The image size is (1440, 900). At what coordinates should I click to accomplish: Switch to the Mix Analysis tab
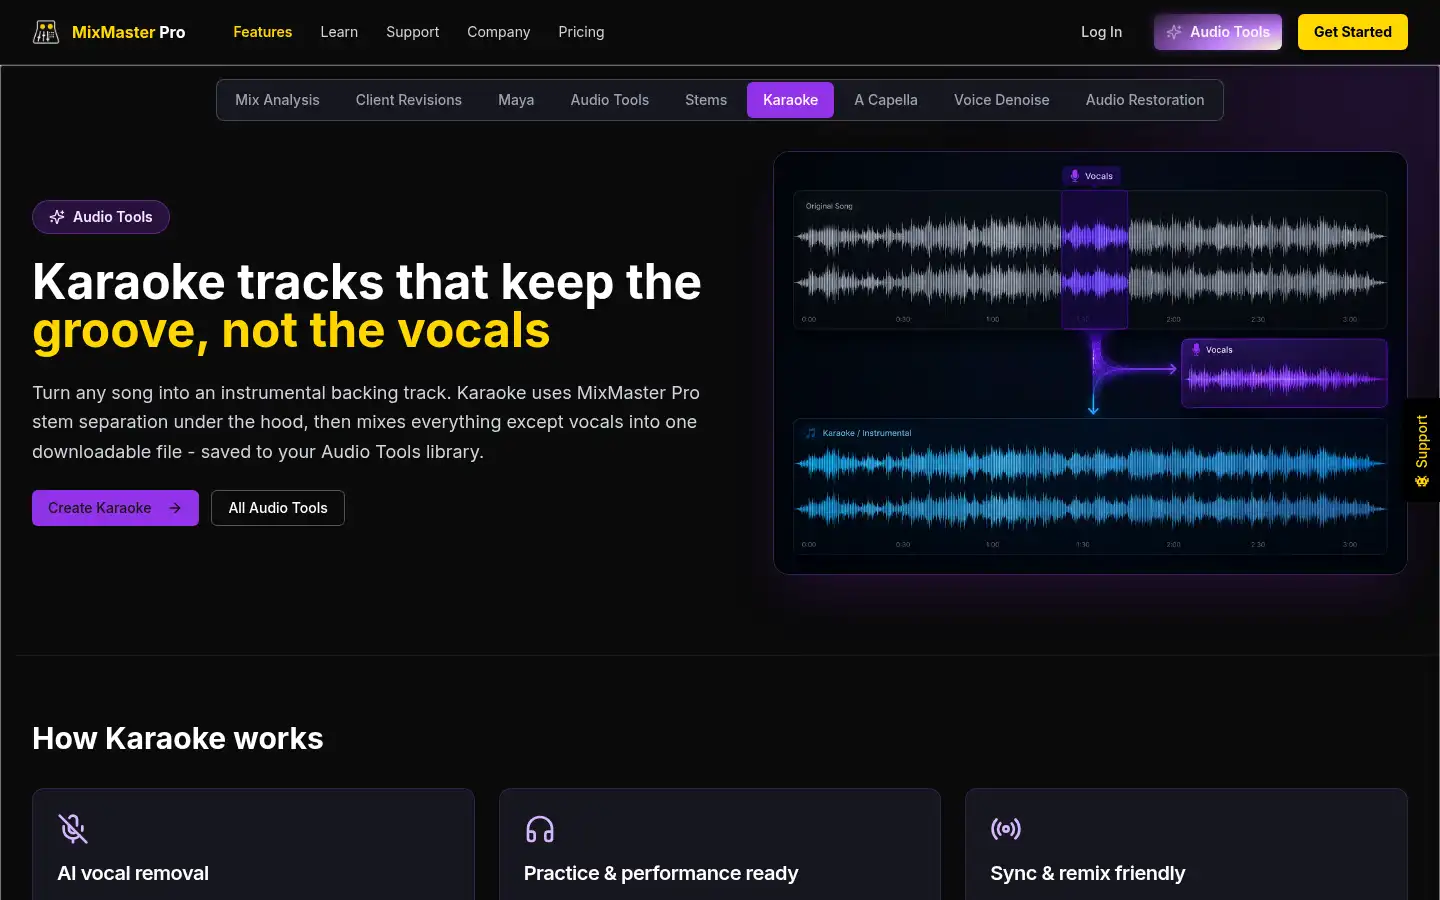277,100
